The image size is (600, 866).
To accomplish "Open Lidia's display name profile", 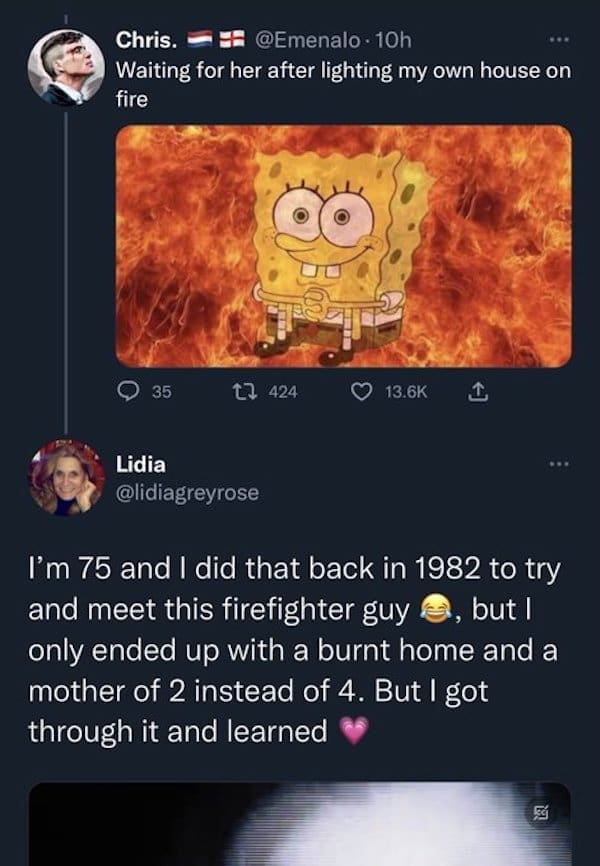I will pos(141,464).
